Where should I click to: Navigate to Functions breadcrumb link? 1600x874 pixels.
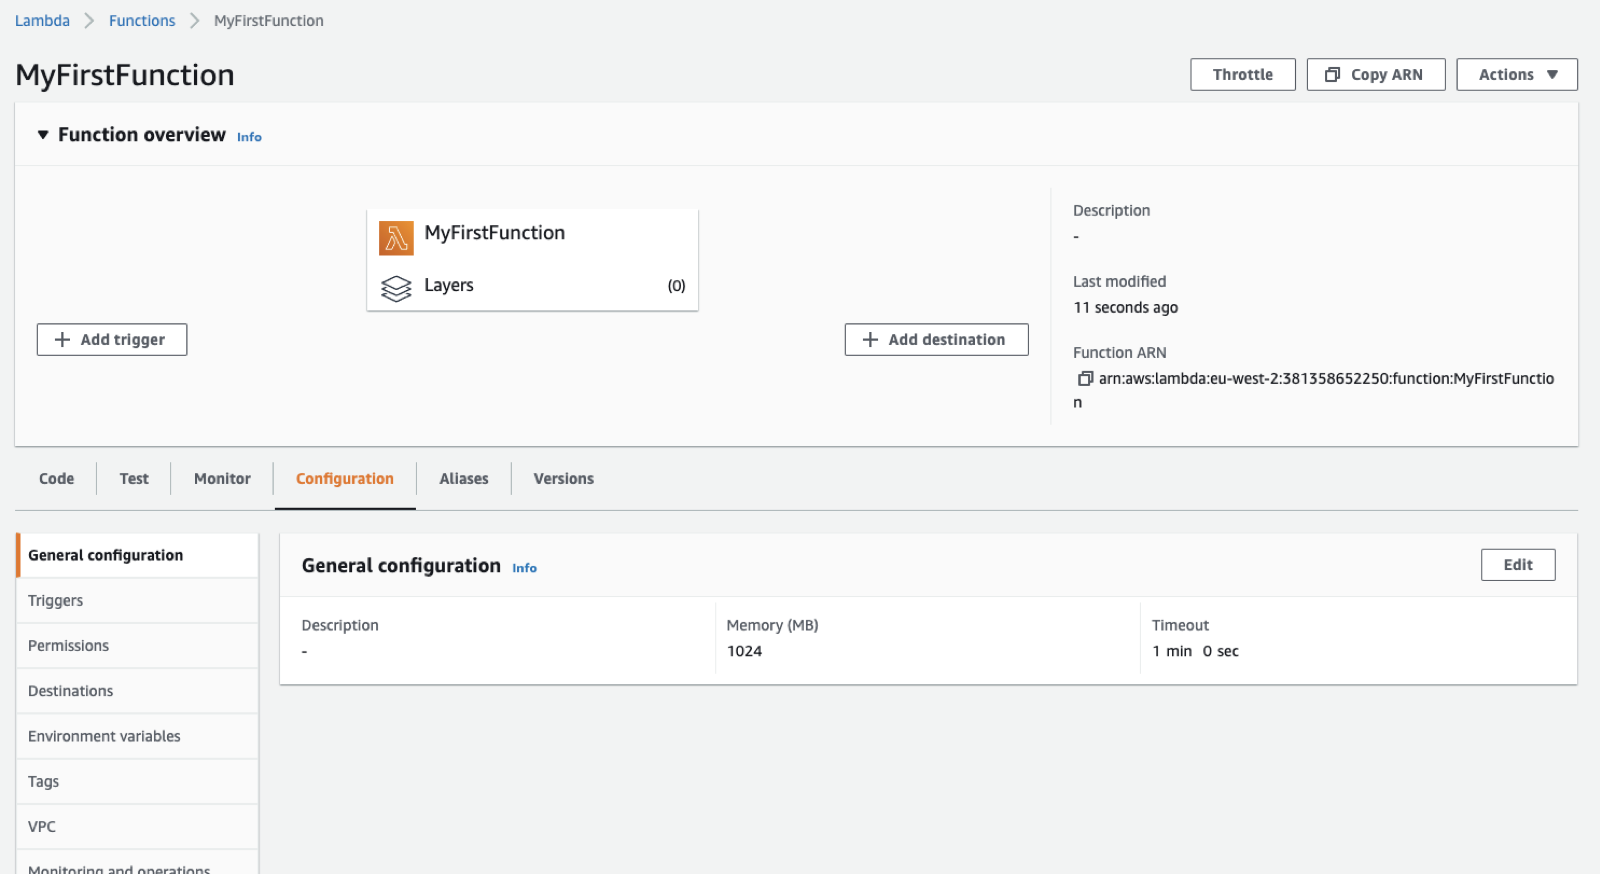(x=142, y=21)
